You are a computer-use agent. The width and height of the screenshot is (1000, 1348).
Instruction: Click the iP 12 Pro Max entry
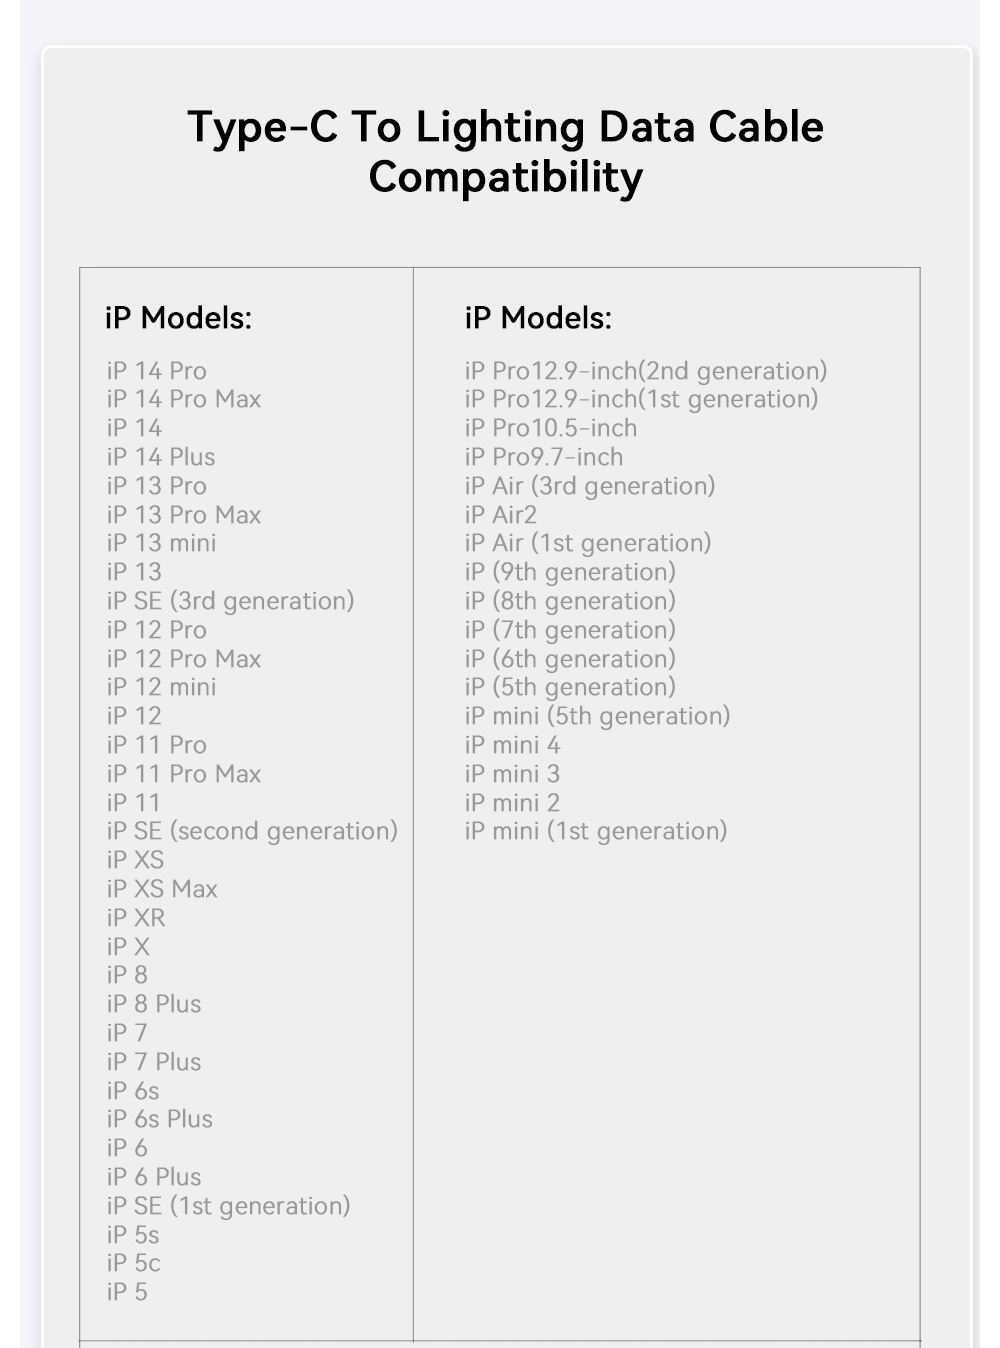click(184, 659)
